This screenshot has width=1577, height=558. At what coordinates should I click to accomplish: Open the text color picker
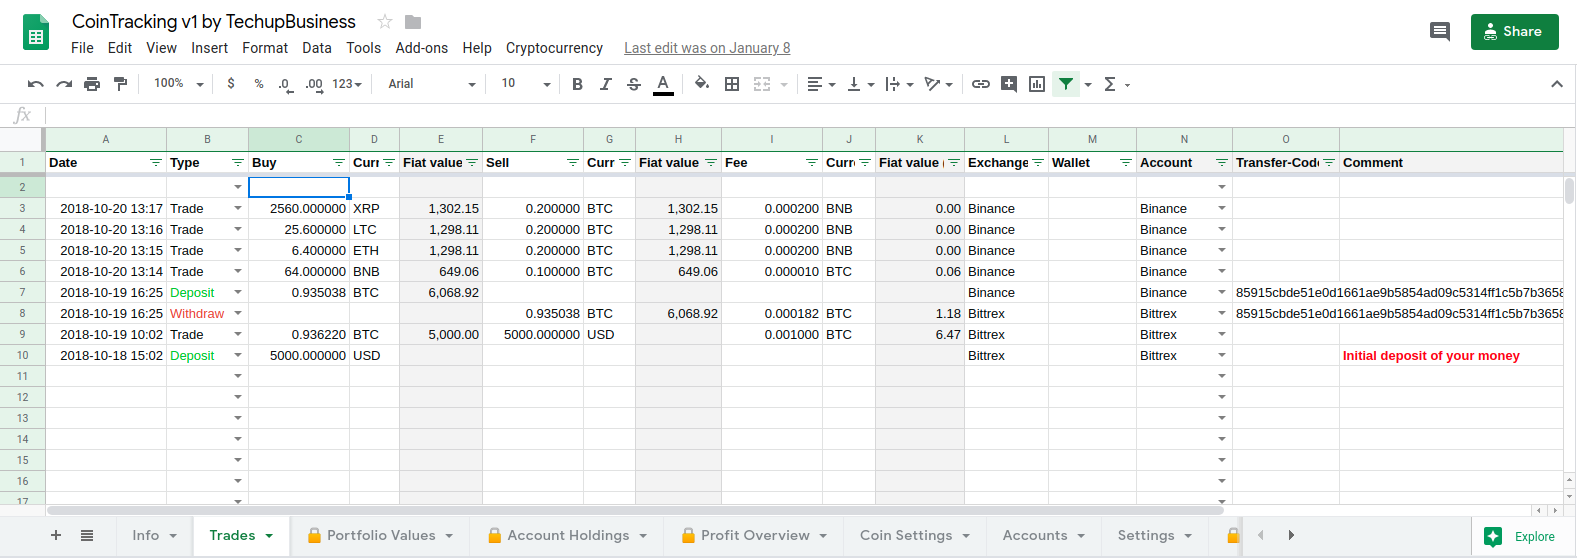click(663, 84)
